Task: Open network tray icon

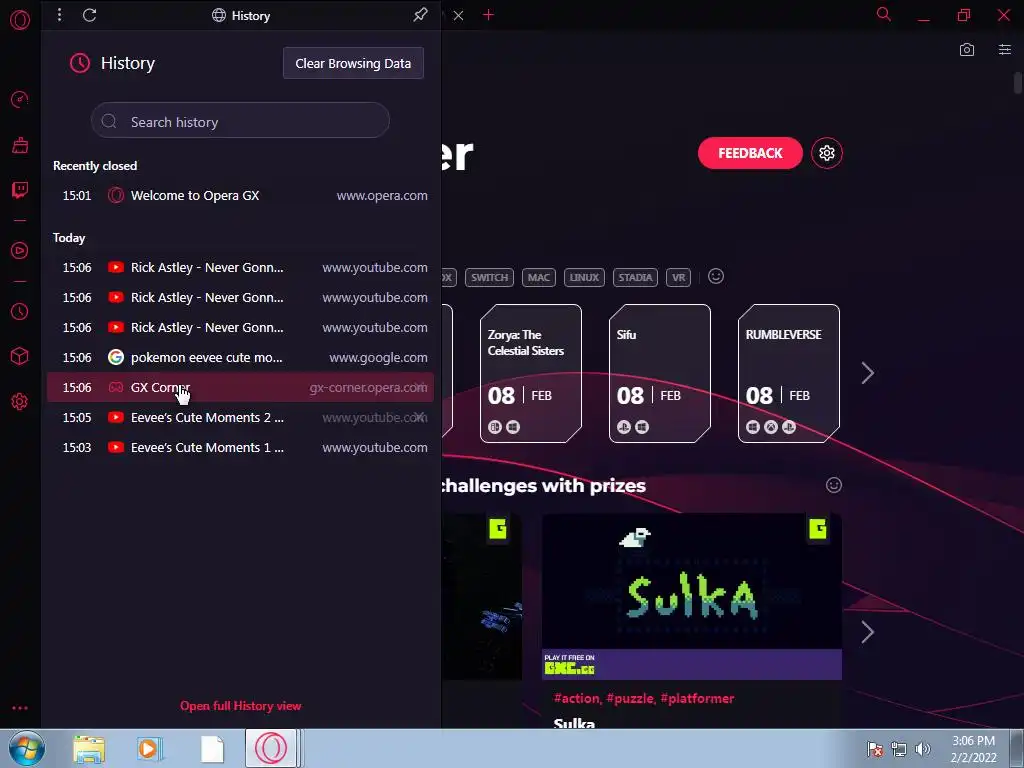Action: click(899, 749)
